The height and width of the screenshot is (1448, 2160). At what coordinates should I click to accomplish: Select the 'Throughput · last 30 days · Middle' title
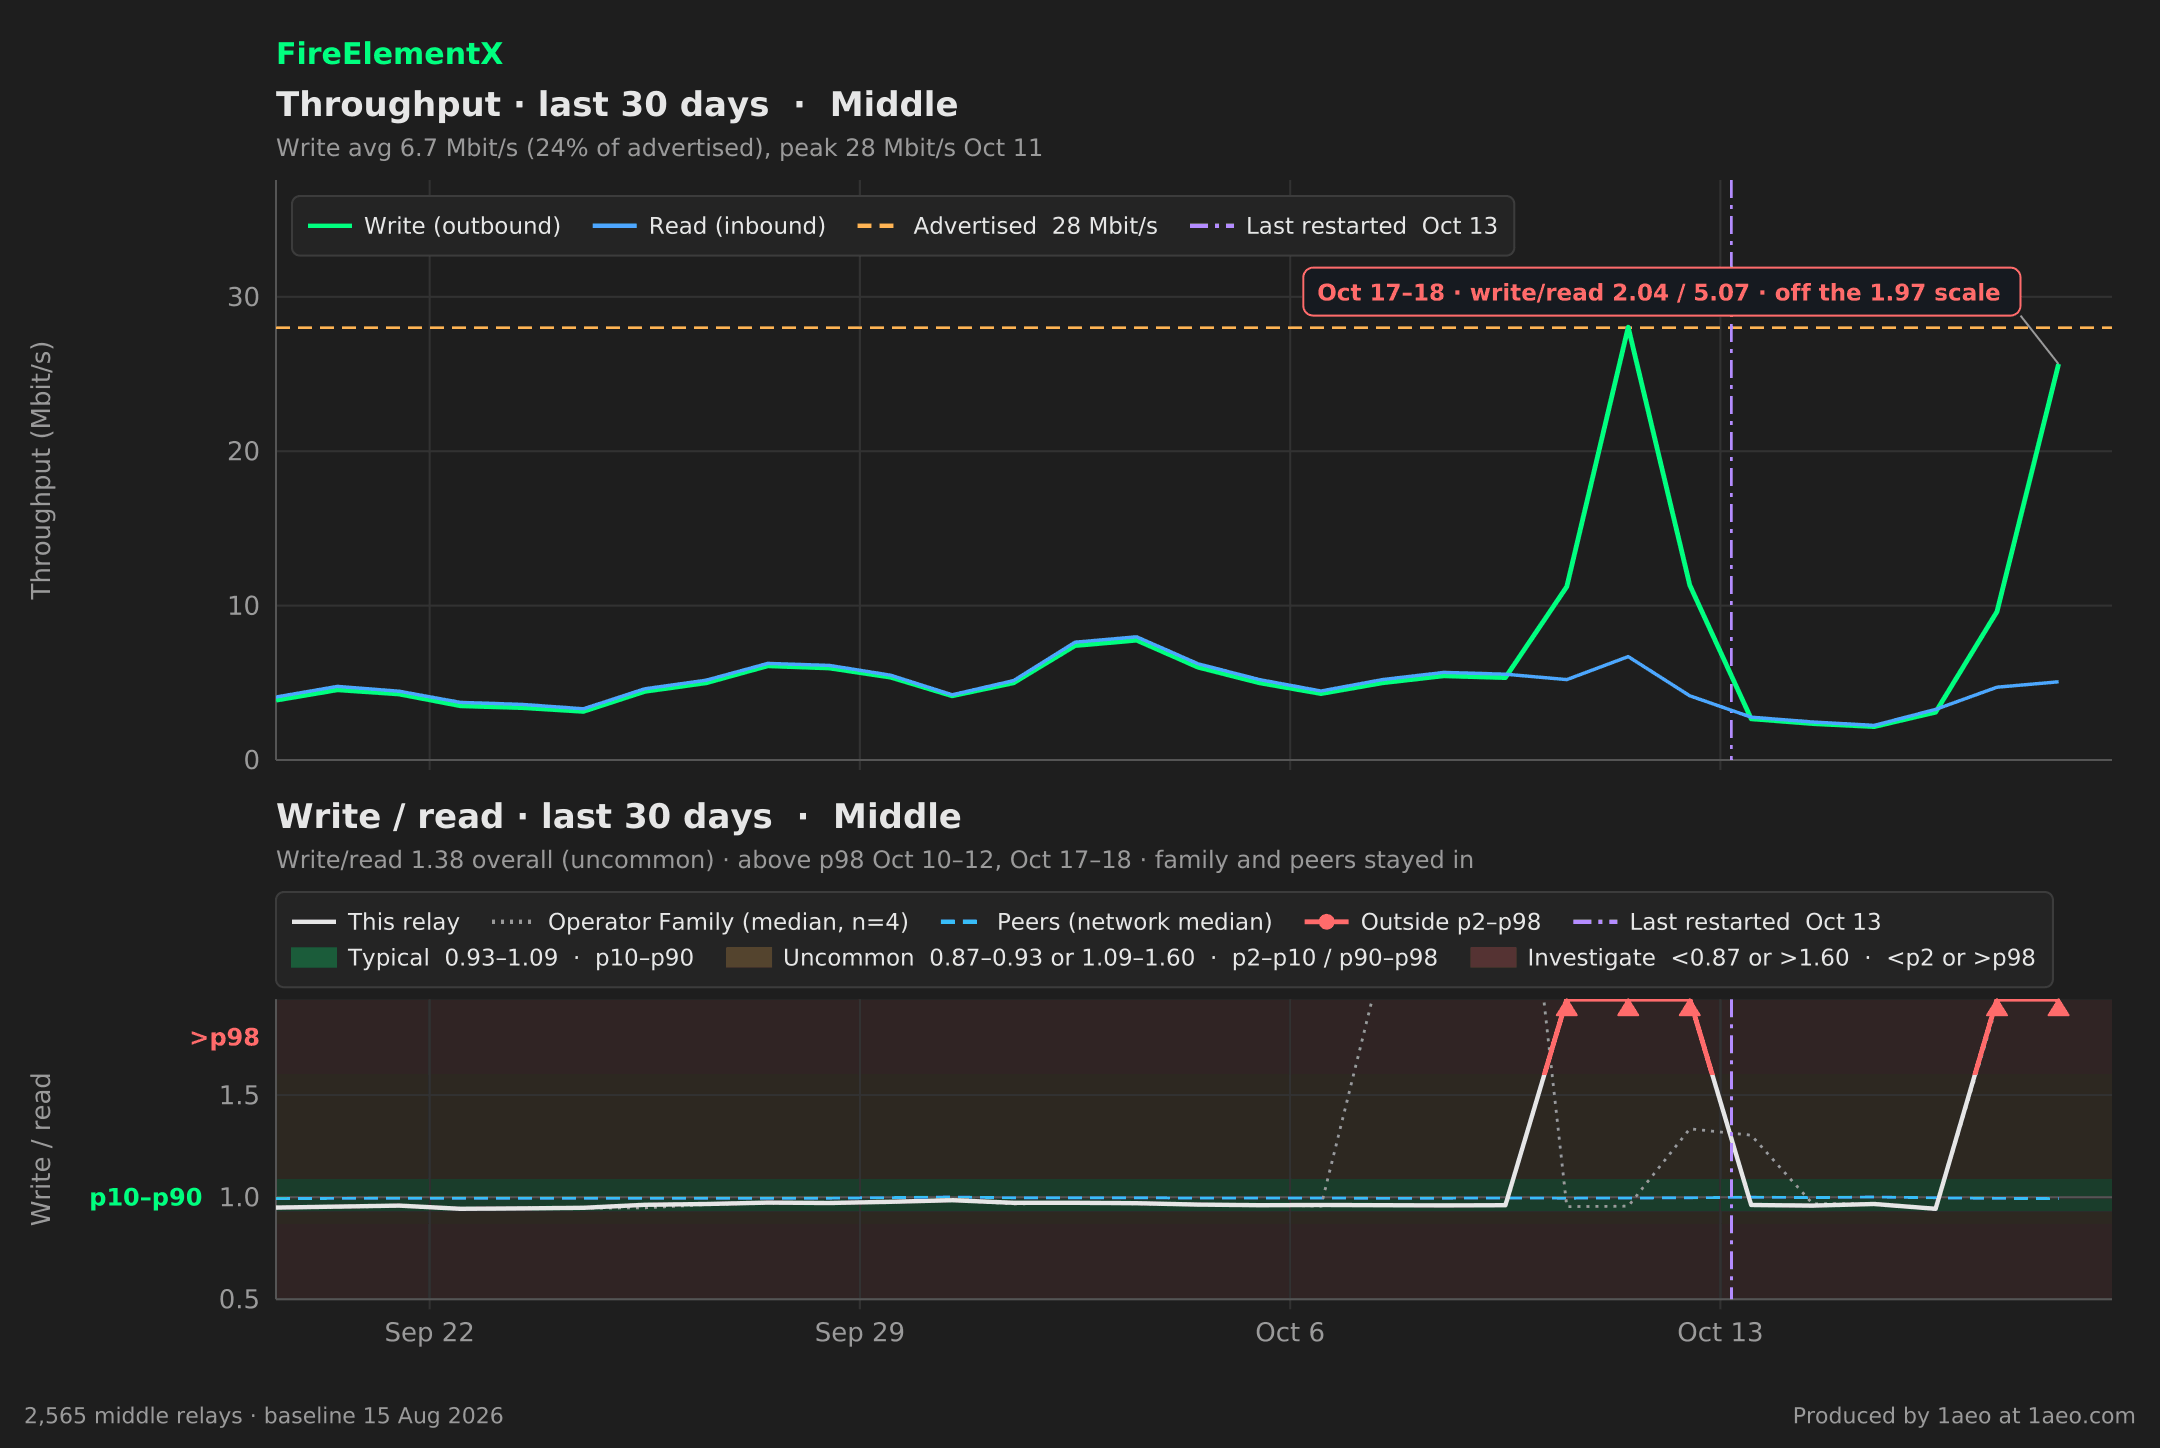[x=617, y=105]
